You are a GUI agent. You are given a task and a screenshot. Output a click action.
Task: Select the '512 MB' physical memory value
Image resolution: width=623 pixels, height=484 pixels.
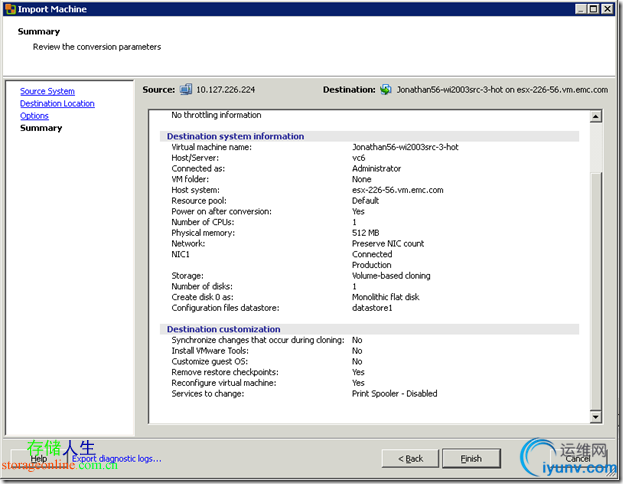coord(366,233)
